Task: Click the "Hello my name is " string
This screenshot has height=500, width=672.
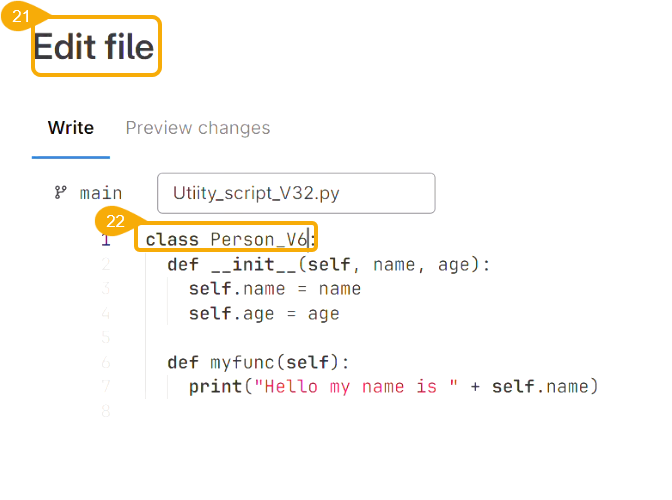Action: click(x=357, y=387)
